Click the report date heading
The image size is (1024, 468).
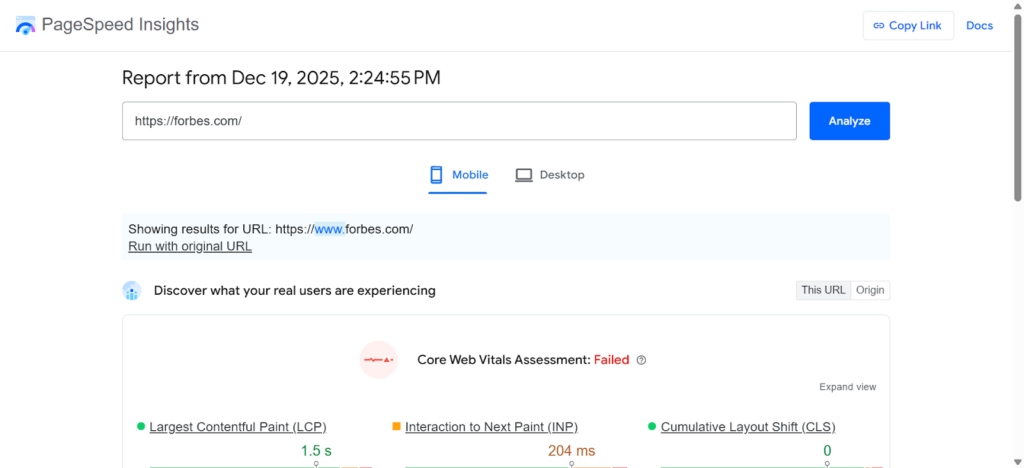click(281, 78)
